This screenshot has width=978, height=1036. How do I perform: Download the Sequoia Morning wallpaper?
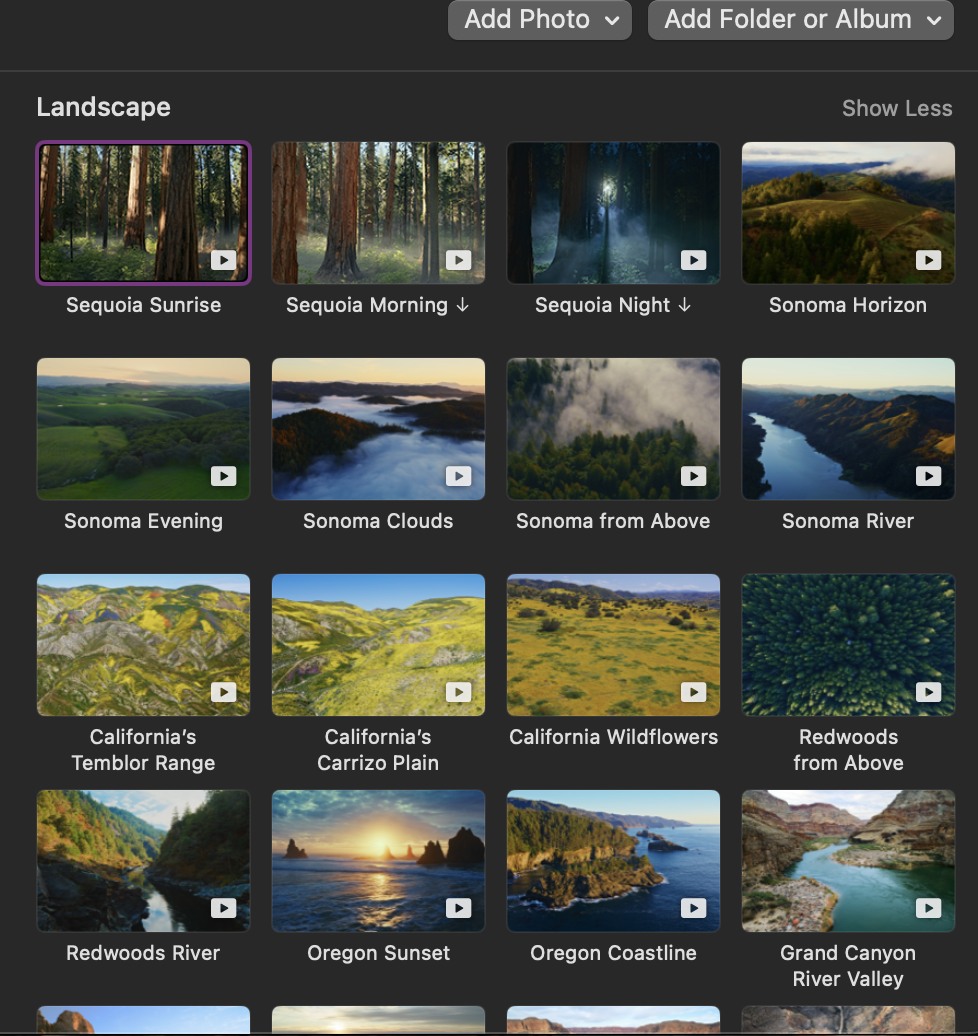click(463, 305)
